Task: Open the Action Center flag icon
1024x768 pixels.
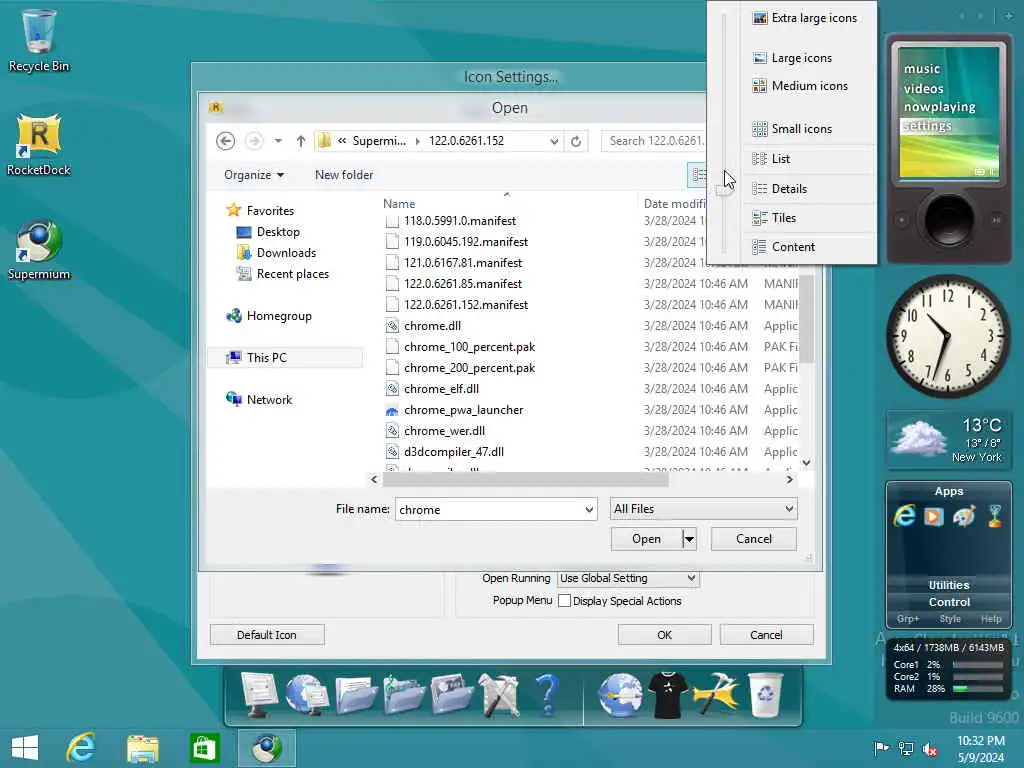Action: pyautogui.click(x=881, y=748)
